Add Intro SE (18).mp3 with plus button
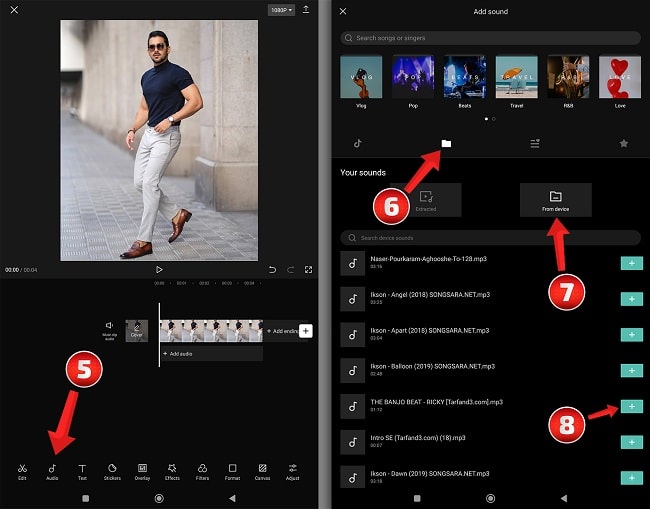This screenshot has height=509, width=650. [632, 442]
